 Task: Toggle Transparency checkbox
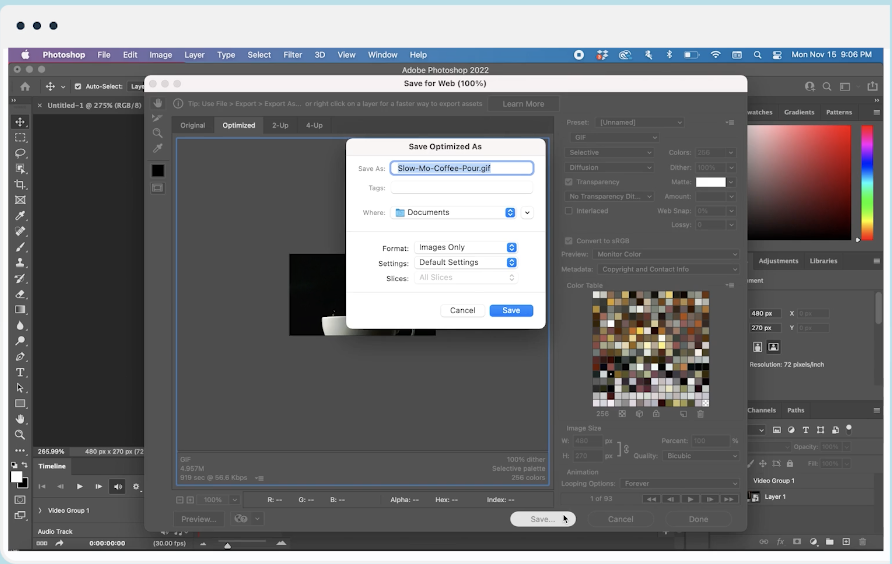pyautogui.click(x=568, y=182)
